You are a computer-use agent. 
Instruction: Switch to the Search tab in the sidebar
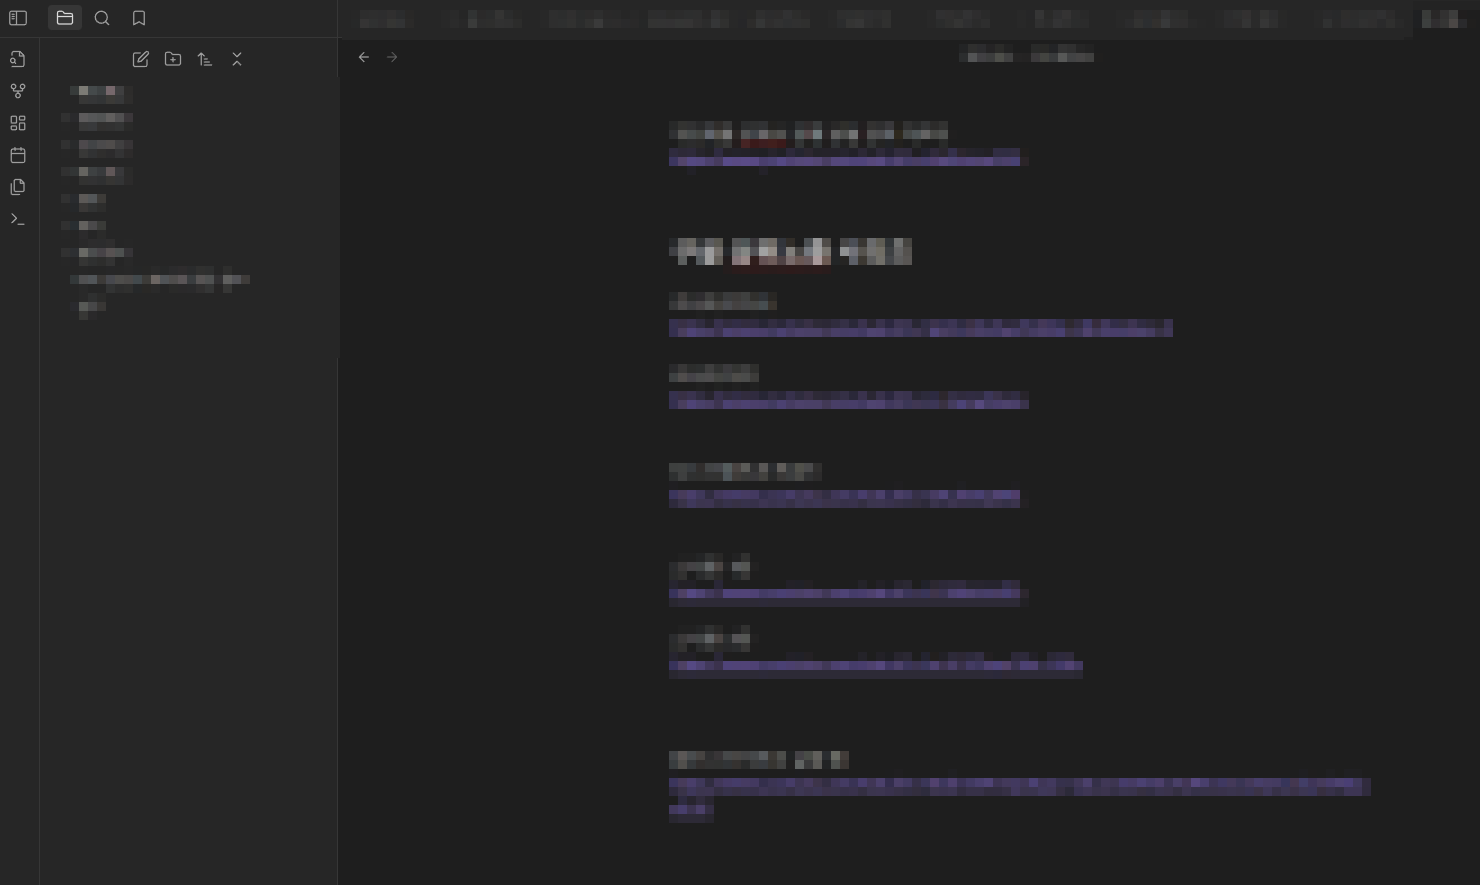point(102,18)
